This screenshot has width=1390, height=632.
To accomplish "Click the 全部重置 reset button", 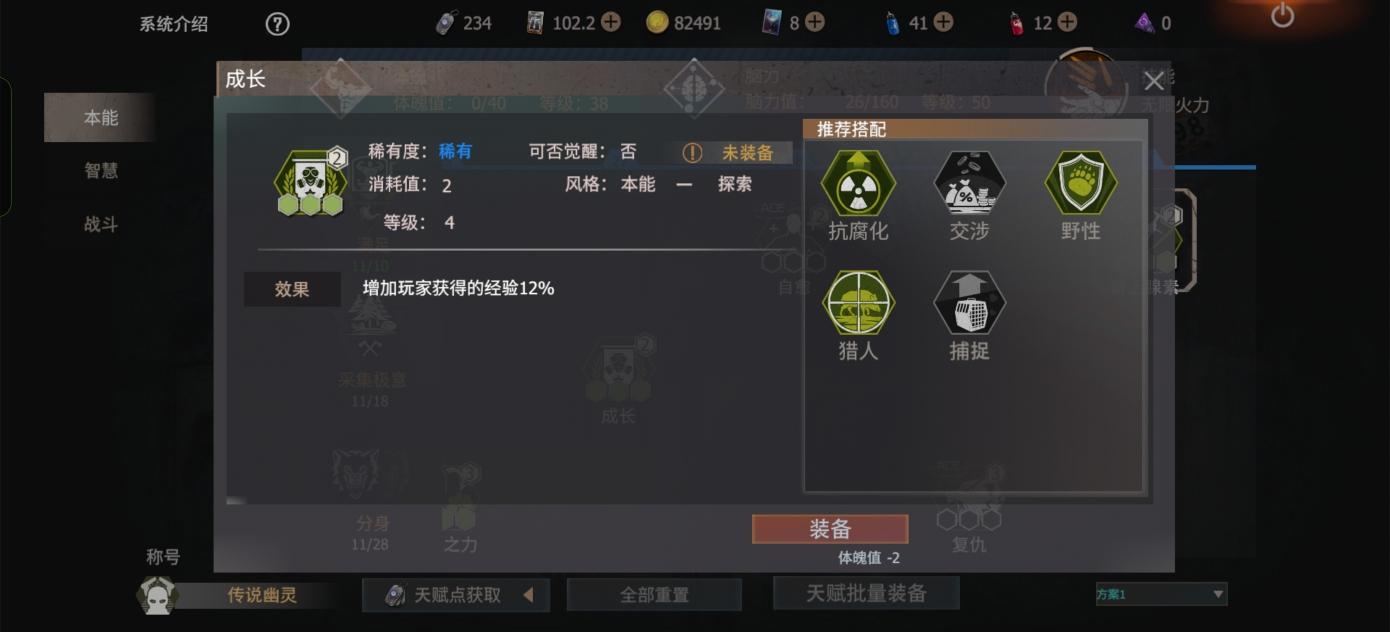I will 654,595.
